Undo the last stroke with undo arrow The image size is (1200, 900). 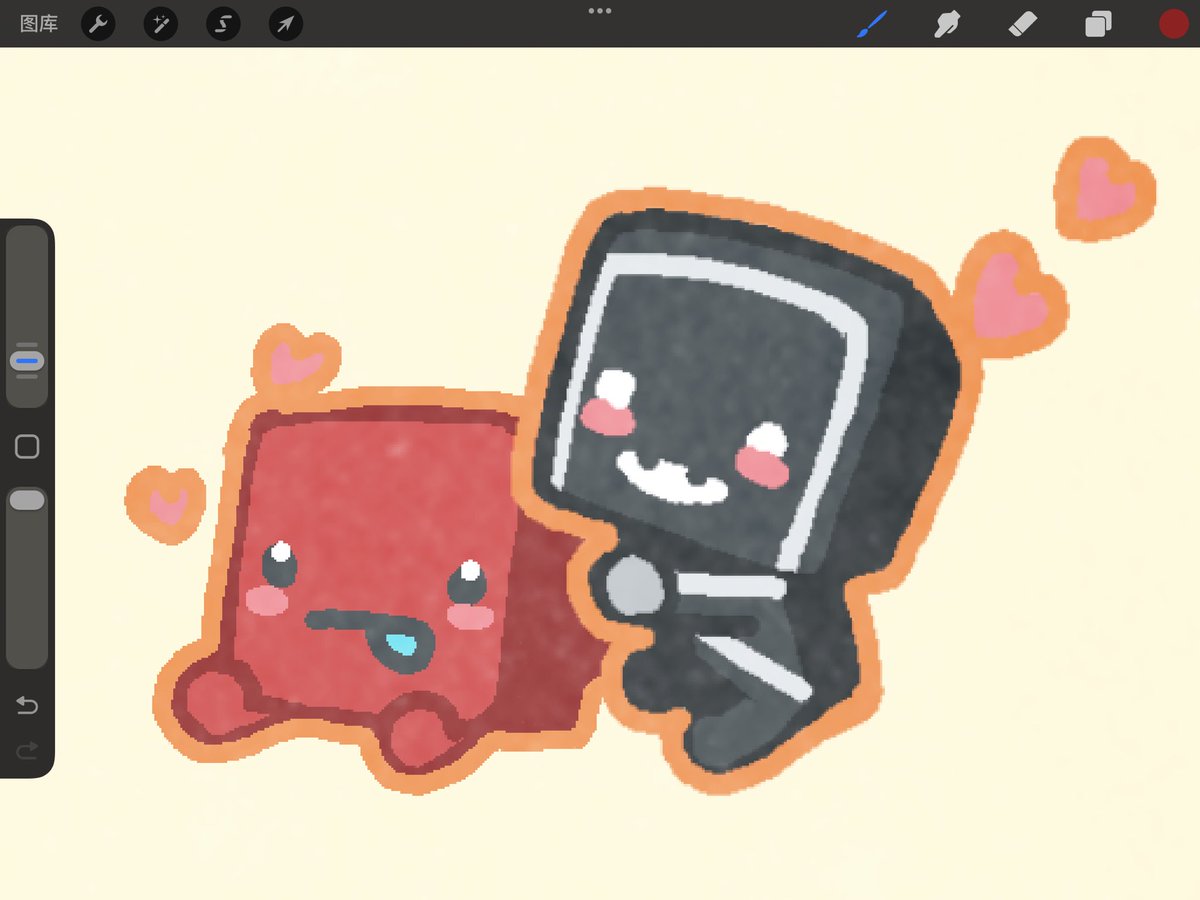pyautogui.click(x=27, y=707)
